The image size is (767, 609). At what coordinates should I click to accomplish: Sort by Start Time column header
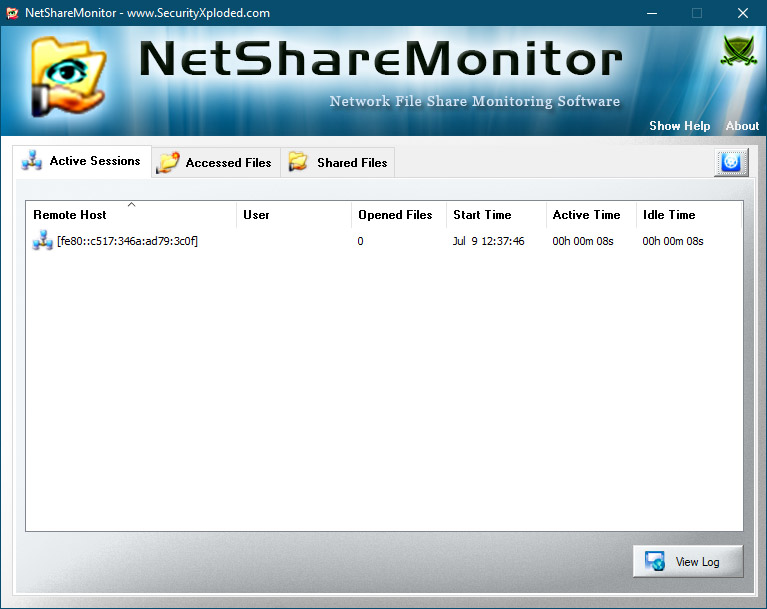pos(496,215)
